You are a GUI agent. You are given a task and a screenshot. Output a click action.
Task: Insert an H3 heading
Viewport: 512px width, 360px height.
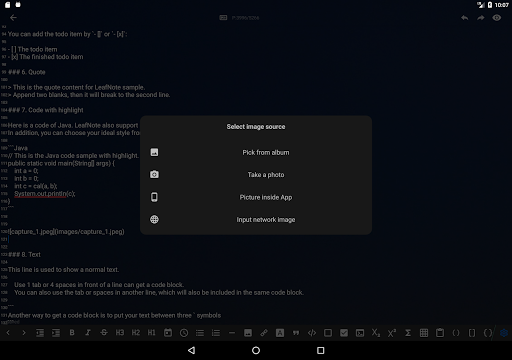click(x=120, y=333)
